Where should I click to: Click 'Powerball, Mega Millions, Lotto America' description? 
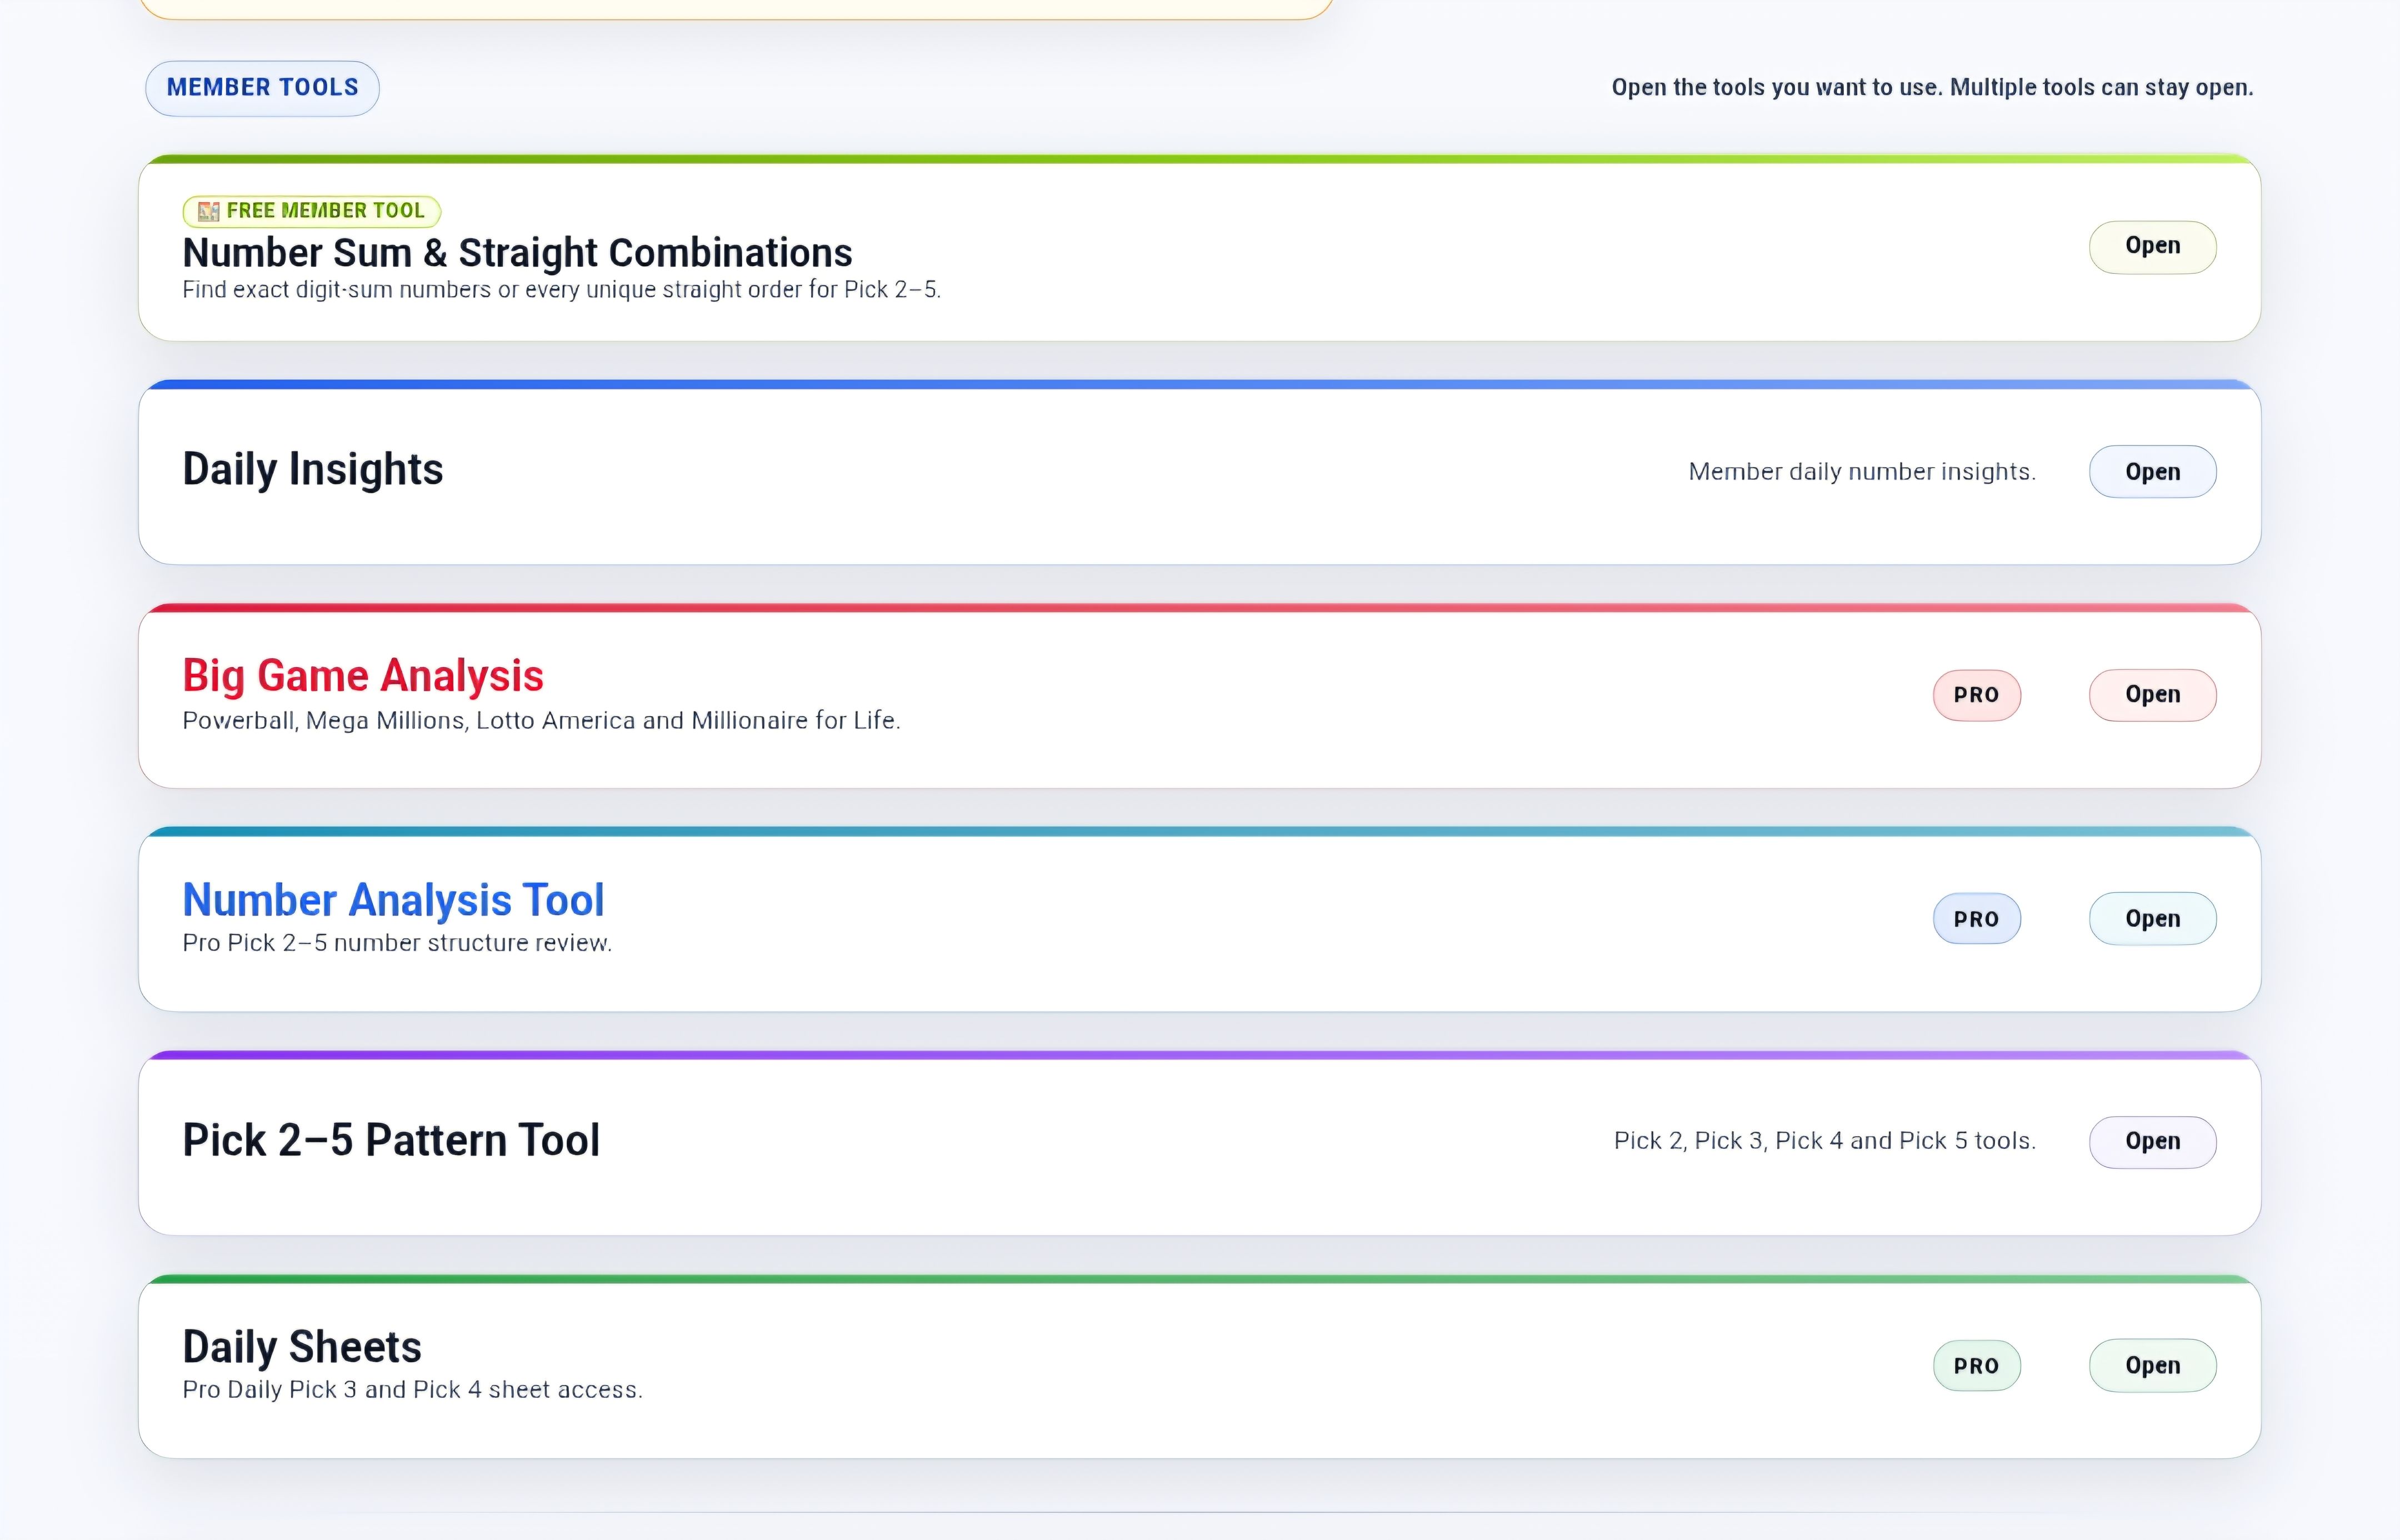[x=541, y=721]
